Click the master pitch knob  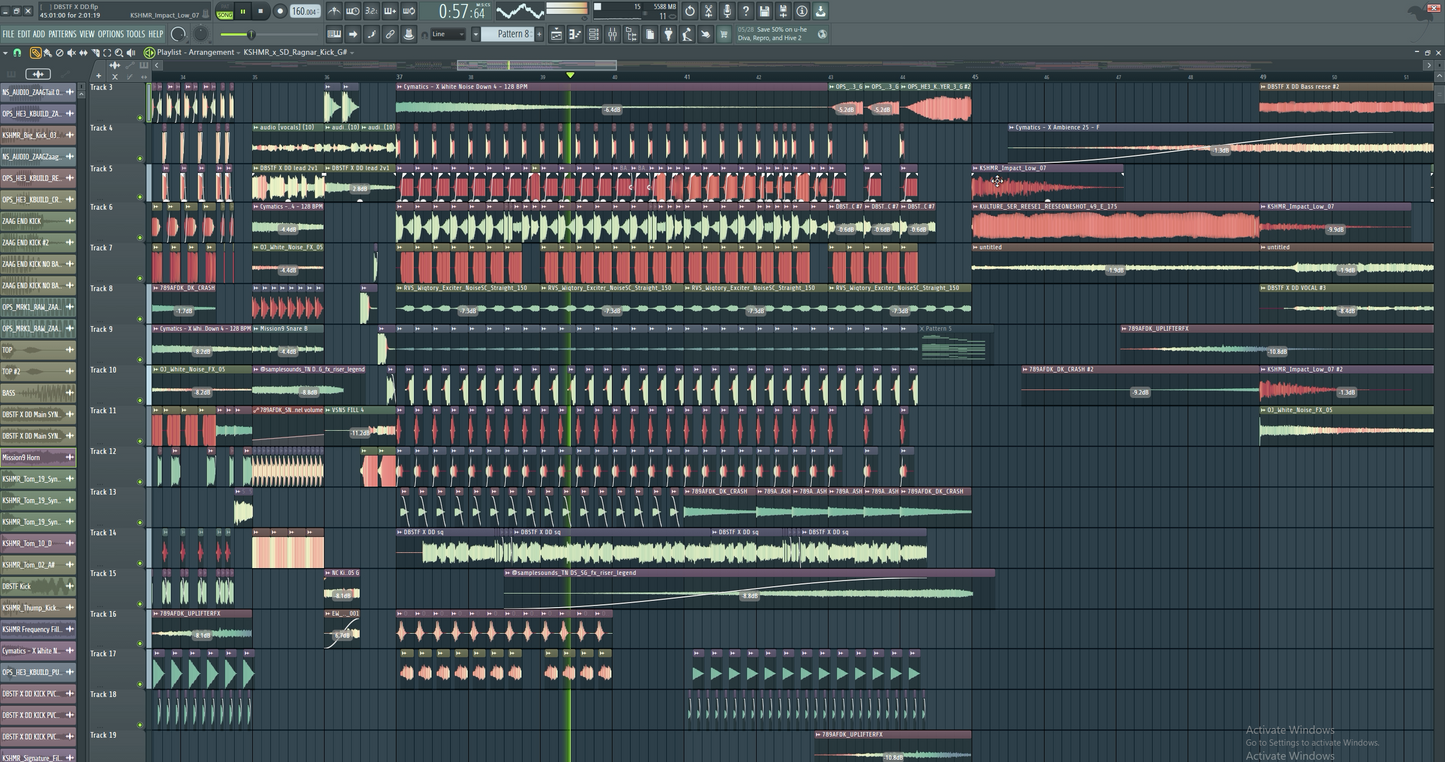[x=200, y=34]
